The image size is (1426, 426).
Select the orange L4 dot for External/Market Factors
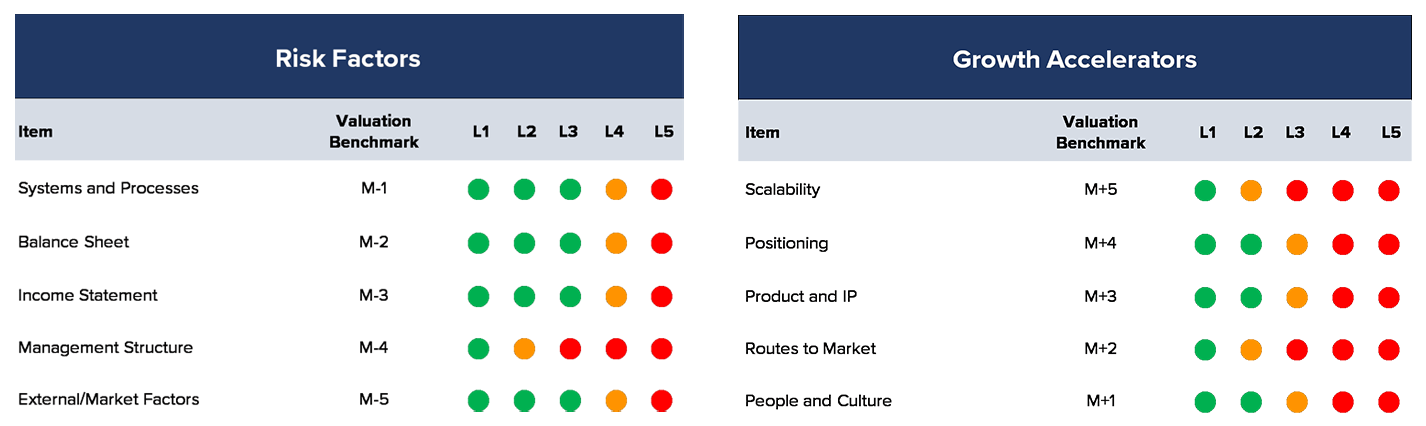tap(616, 400)
